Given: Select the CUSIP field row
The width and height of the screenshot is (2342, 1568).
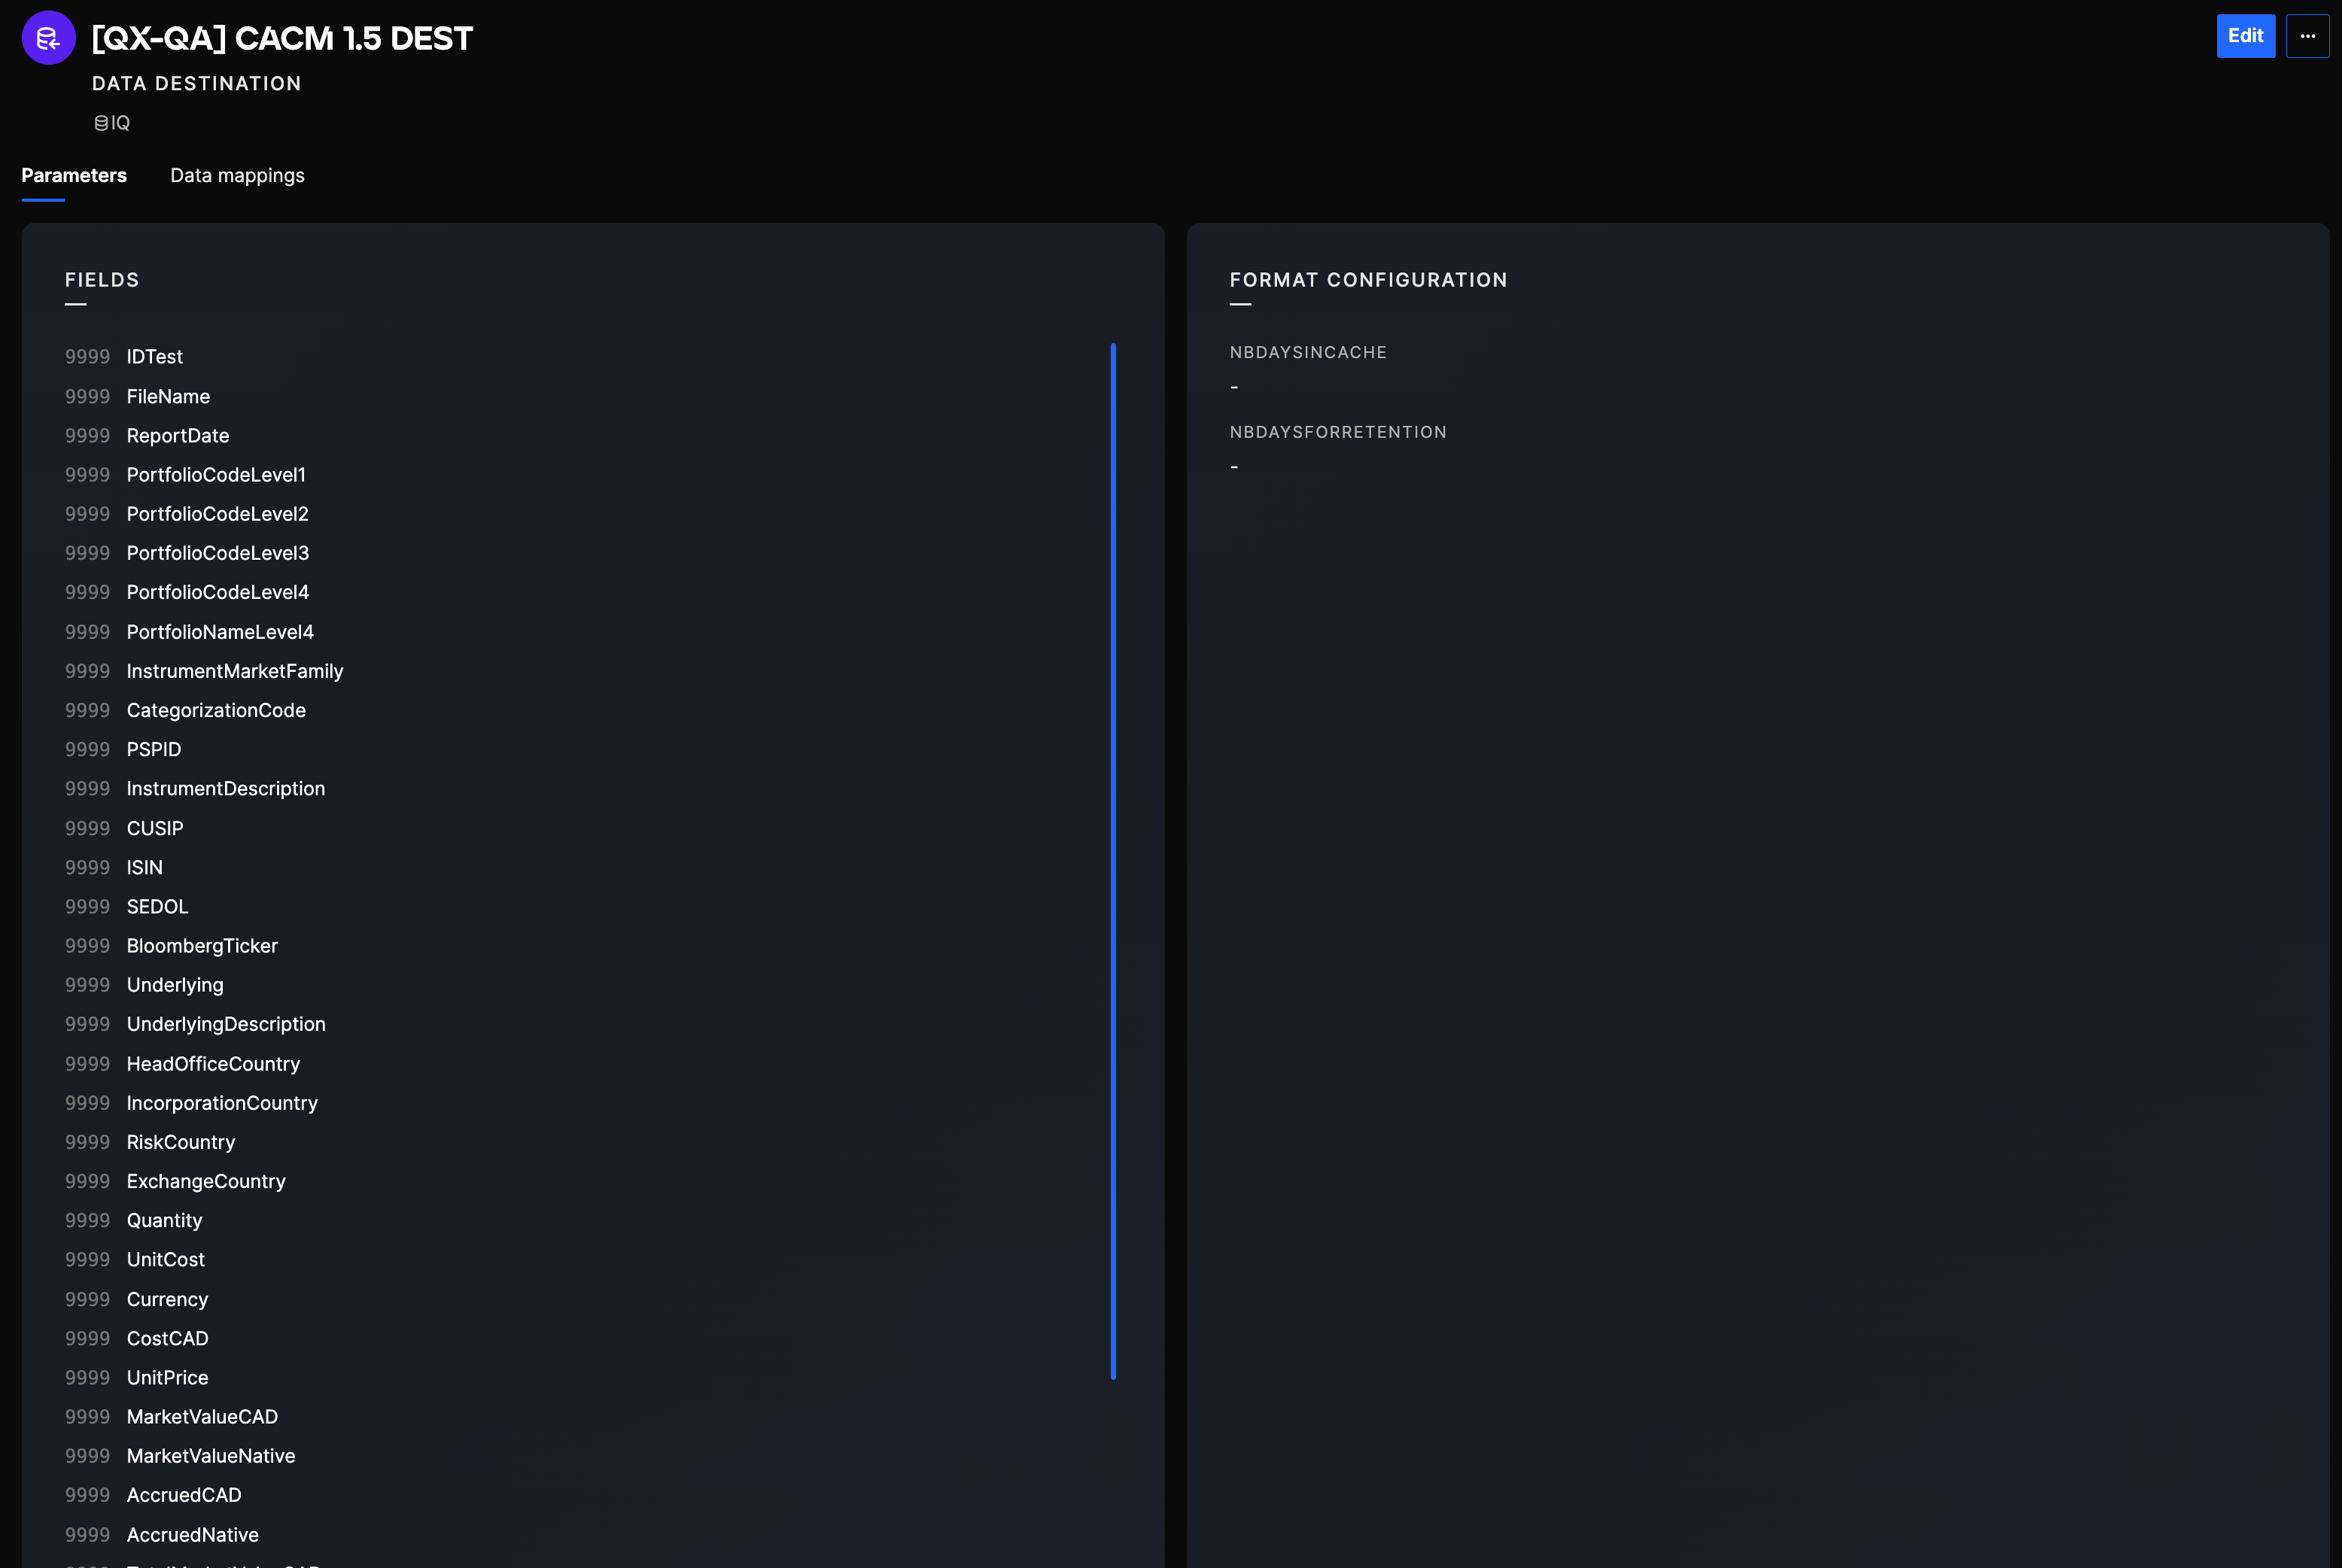Looking at the screenshot, I should pyautogui.click(x=155, y=828).
